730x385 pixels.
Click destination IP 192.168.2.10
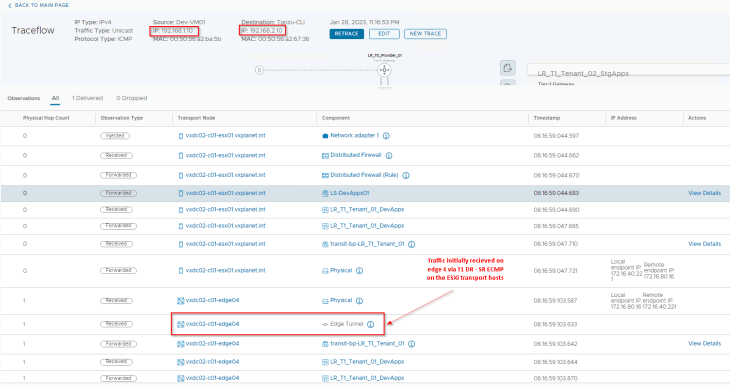click(x=262, y=31)
